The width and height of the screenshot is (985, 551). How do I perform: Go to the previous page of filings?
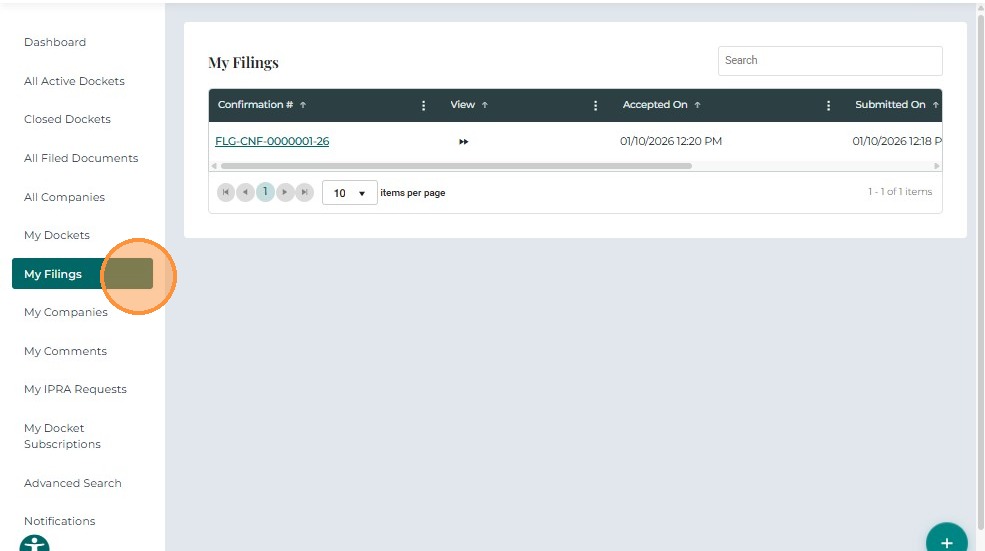point(245,192)
